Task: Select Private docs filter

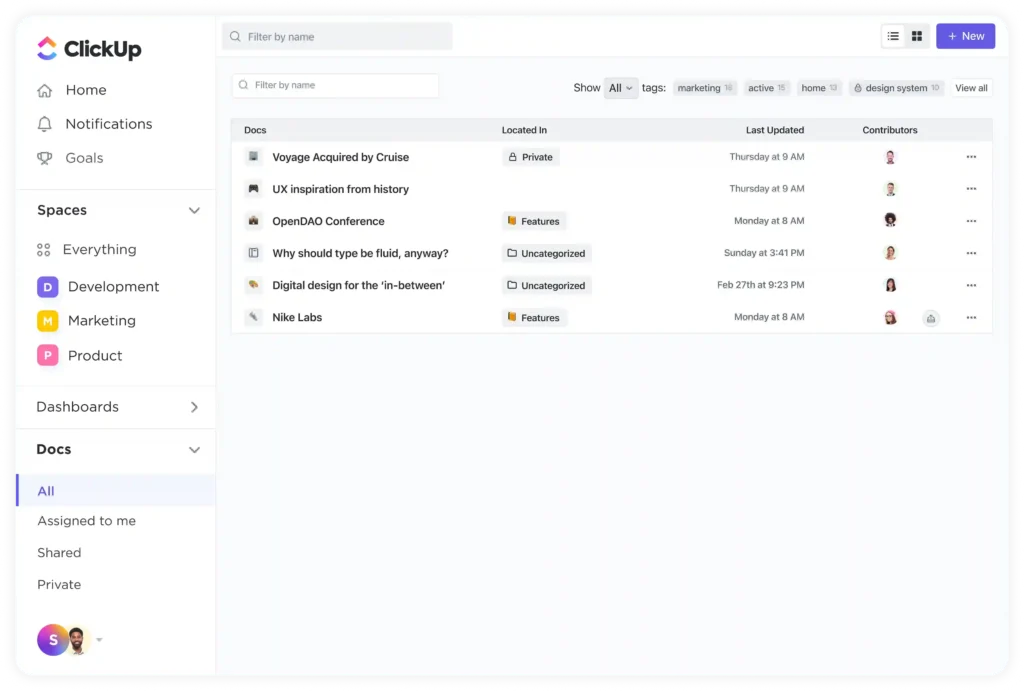Action: 59,585
